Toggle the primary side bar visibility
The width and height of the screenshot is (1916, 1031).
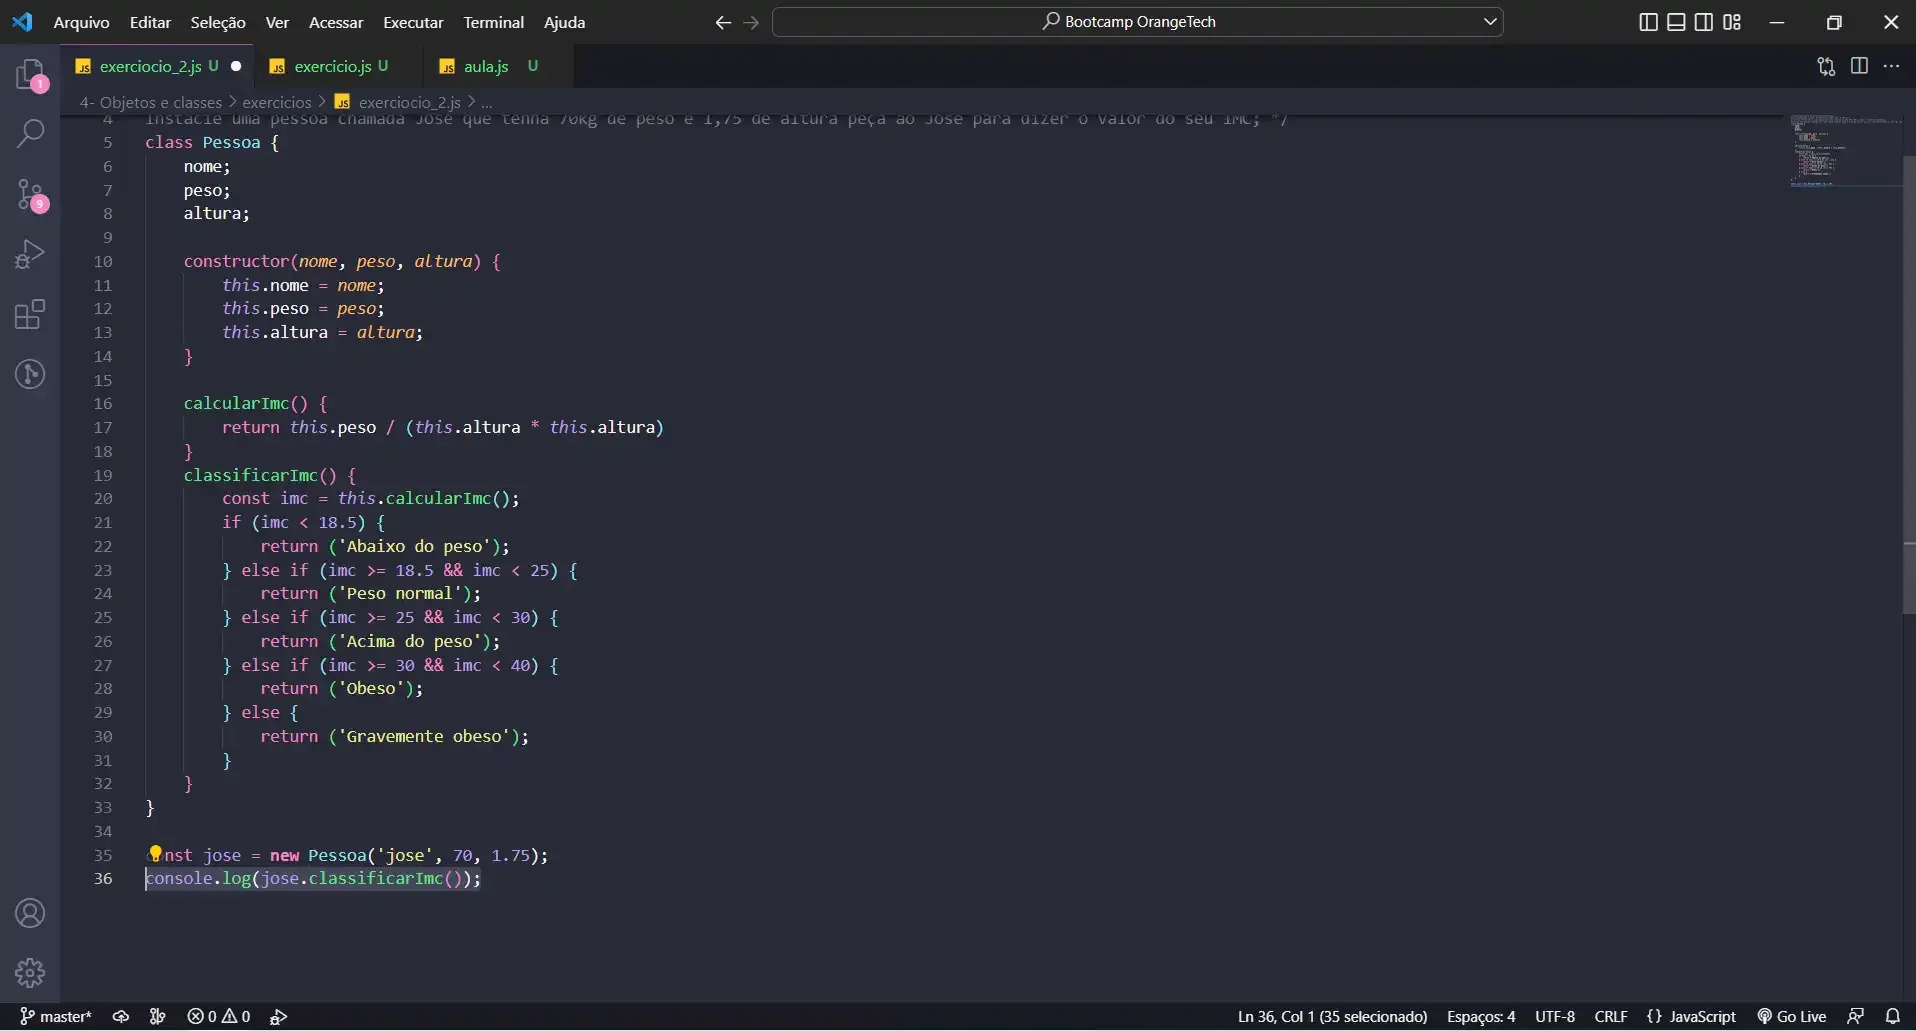coord(1648,22)
